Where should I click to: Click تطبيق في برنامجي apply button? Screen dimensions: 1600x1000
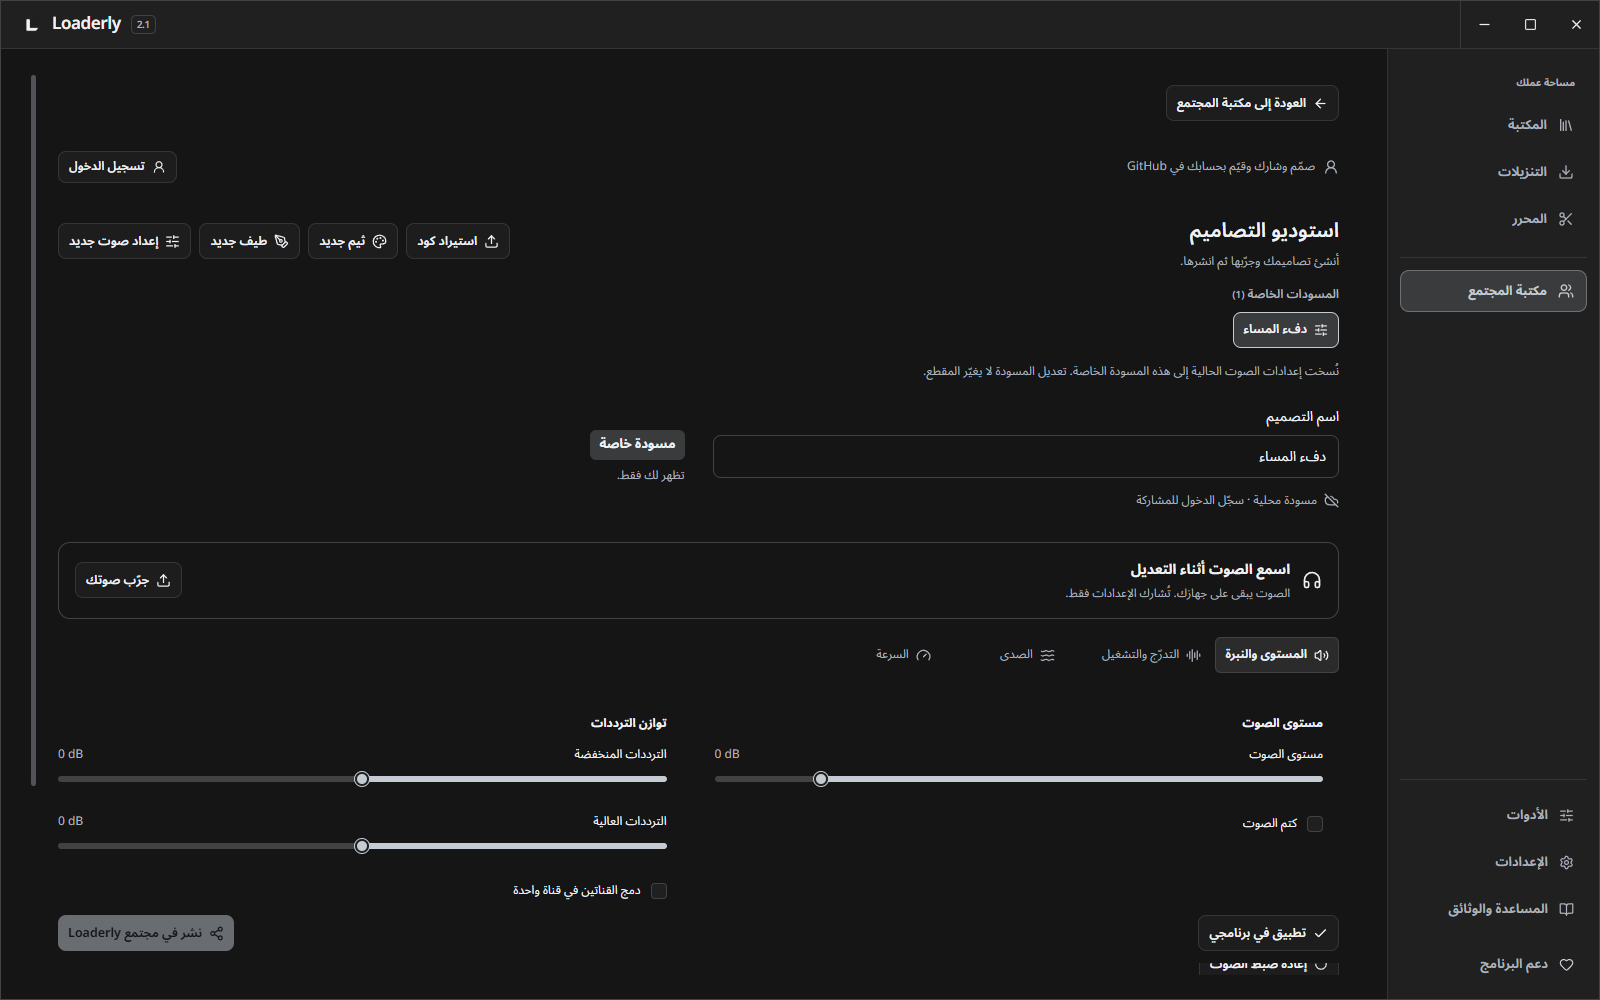click(x=1268, y=933)
